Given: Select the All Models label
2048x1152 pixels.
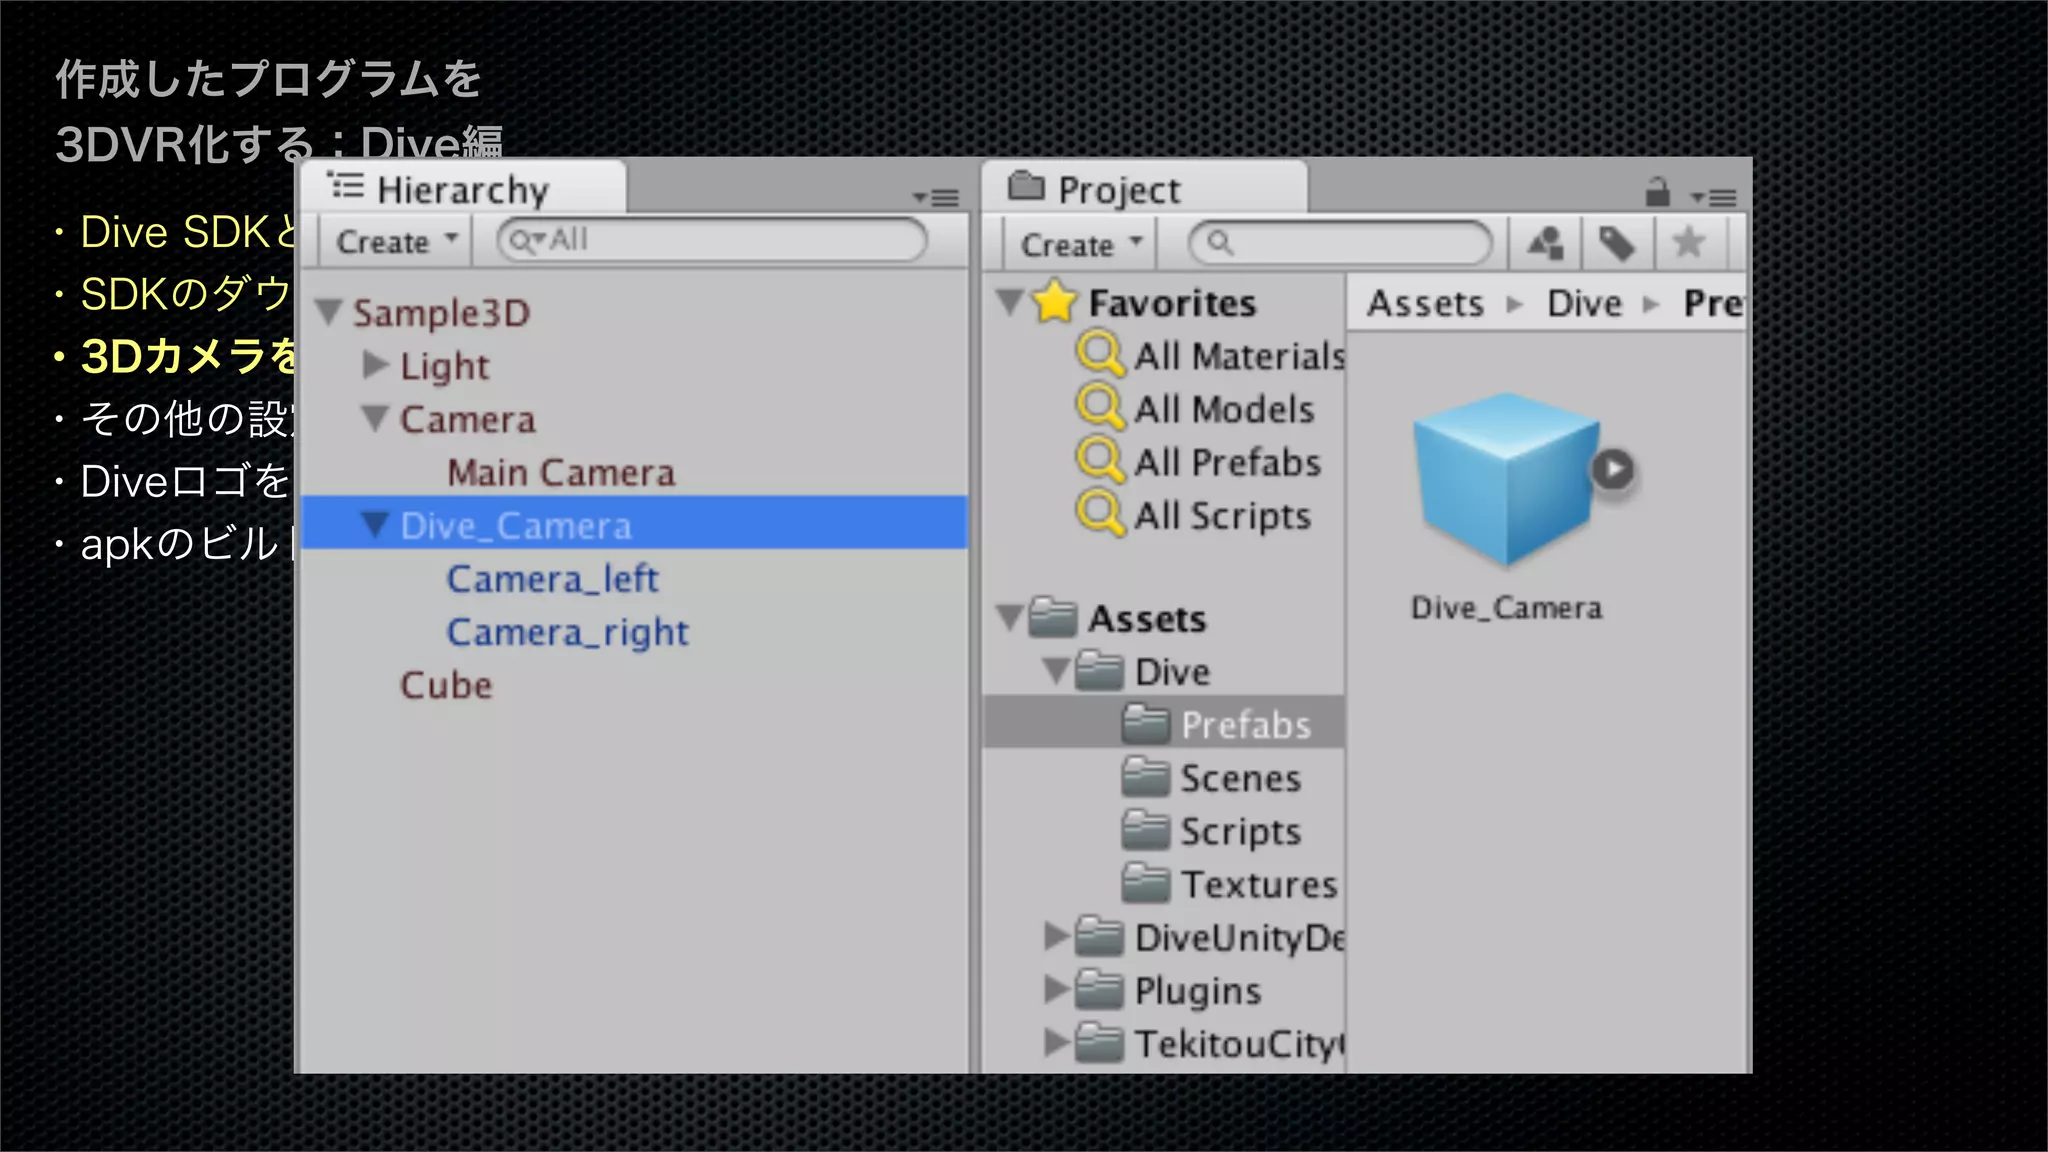Looking at the screenshot, I should [1224, 409].
